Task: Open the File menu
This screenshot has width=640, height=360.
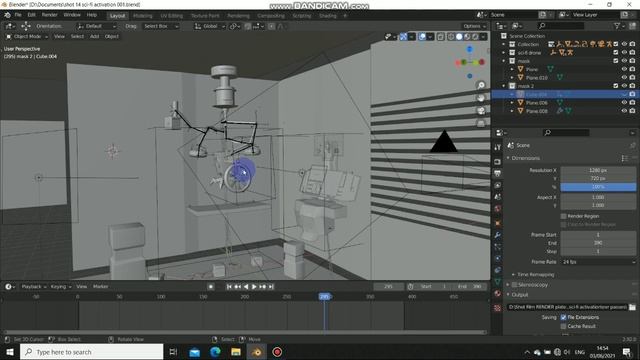Action: click(18, 15)
